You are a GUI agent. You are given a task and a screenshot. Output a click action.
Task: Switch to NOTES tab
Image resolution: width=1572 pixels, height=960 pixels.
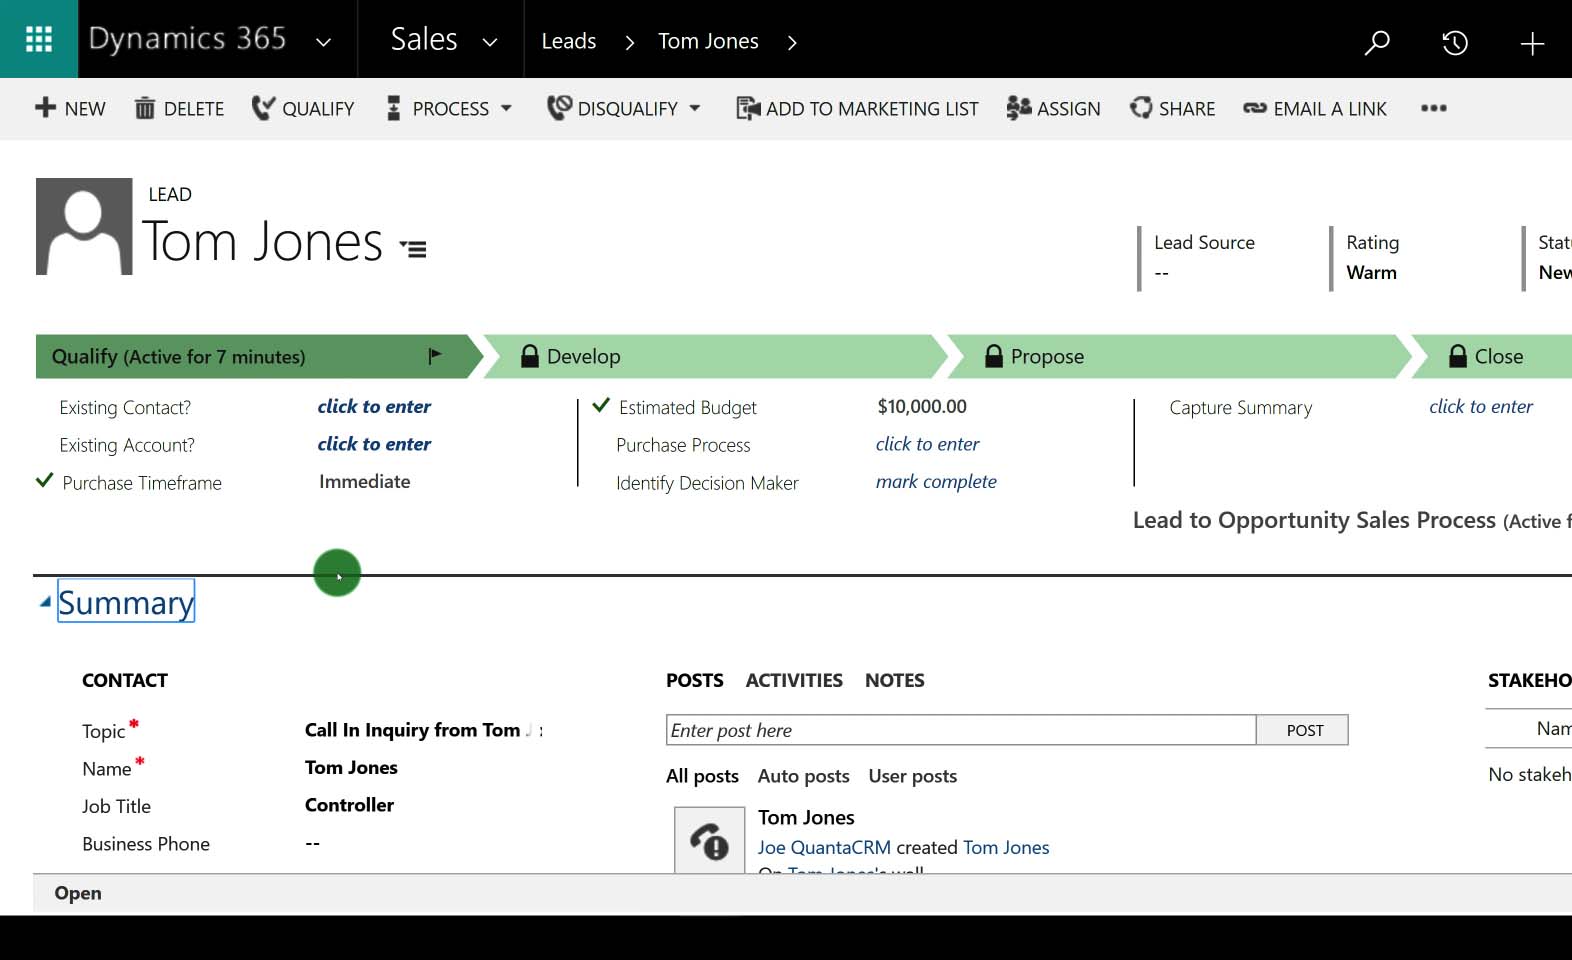pos(895,680)
